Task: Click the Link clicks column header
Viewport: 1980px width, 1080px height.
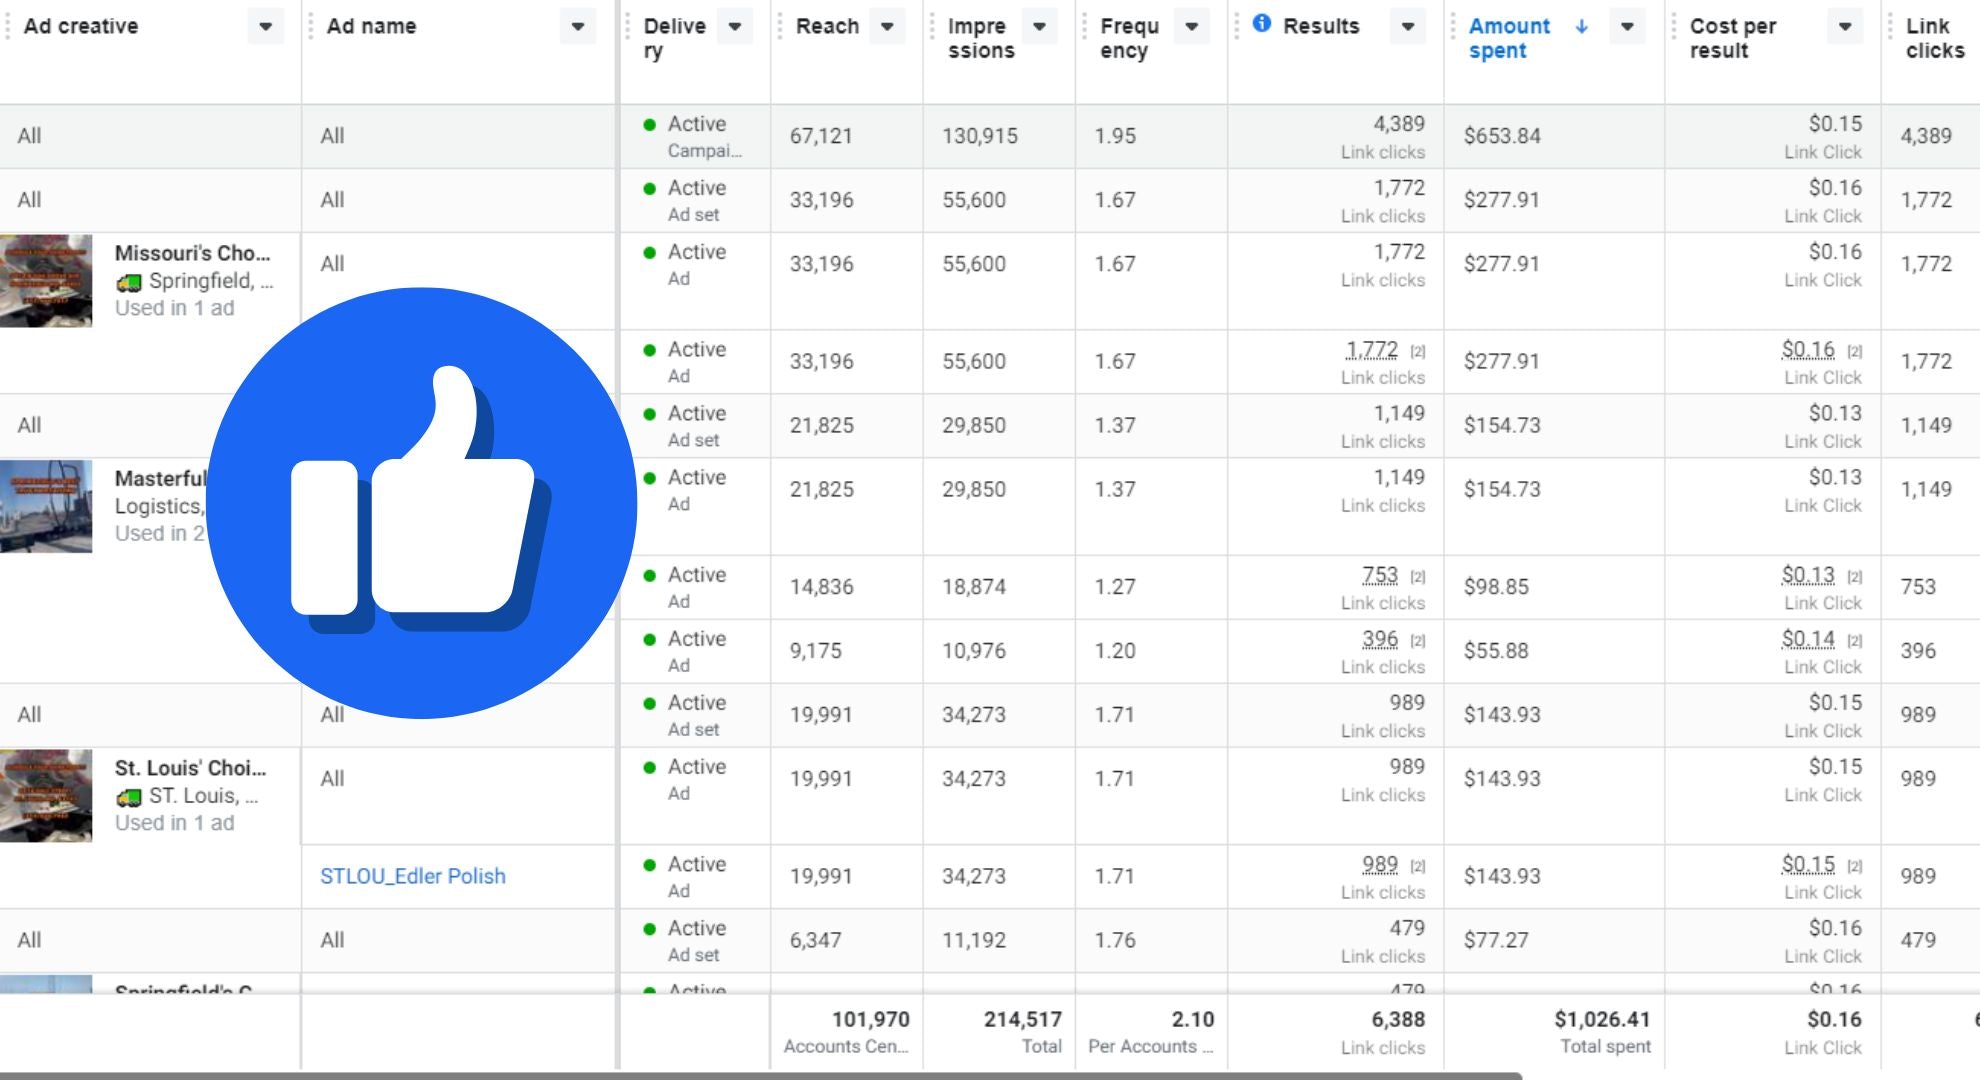Action: tap(1934, 38)
